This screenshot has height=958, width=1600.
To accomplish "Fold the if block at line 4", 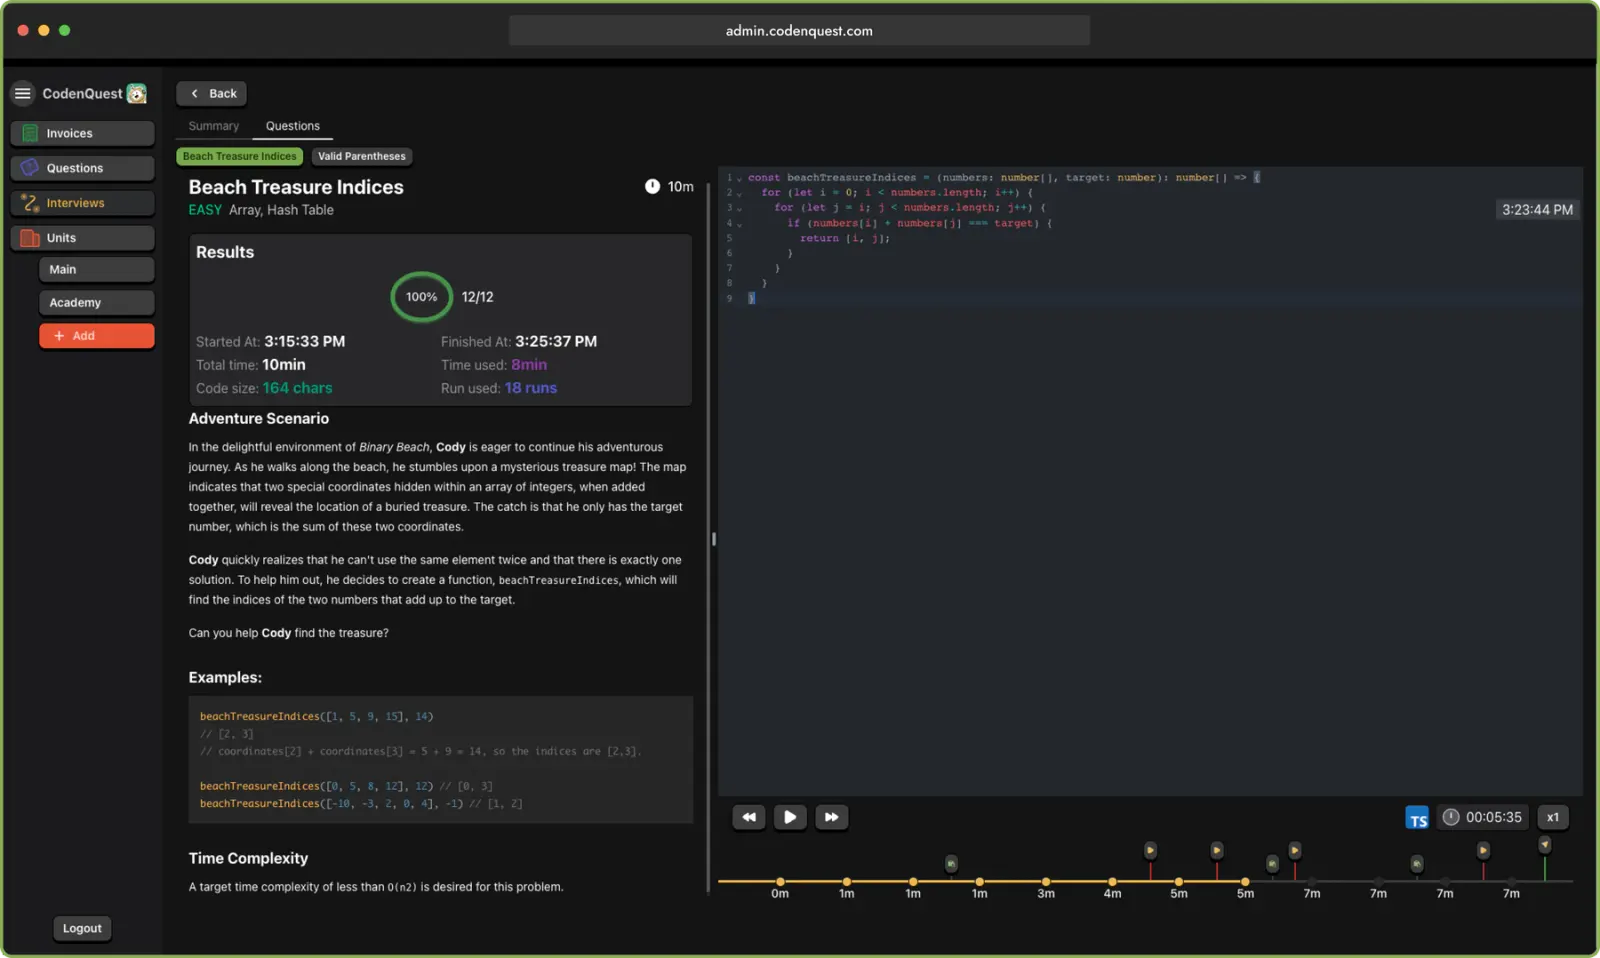I will point(740,224).
